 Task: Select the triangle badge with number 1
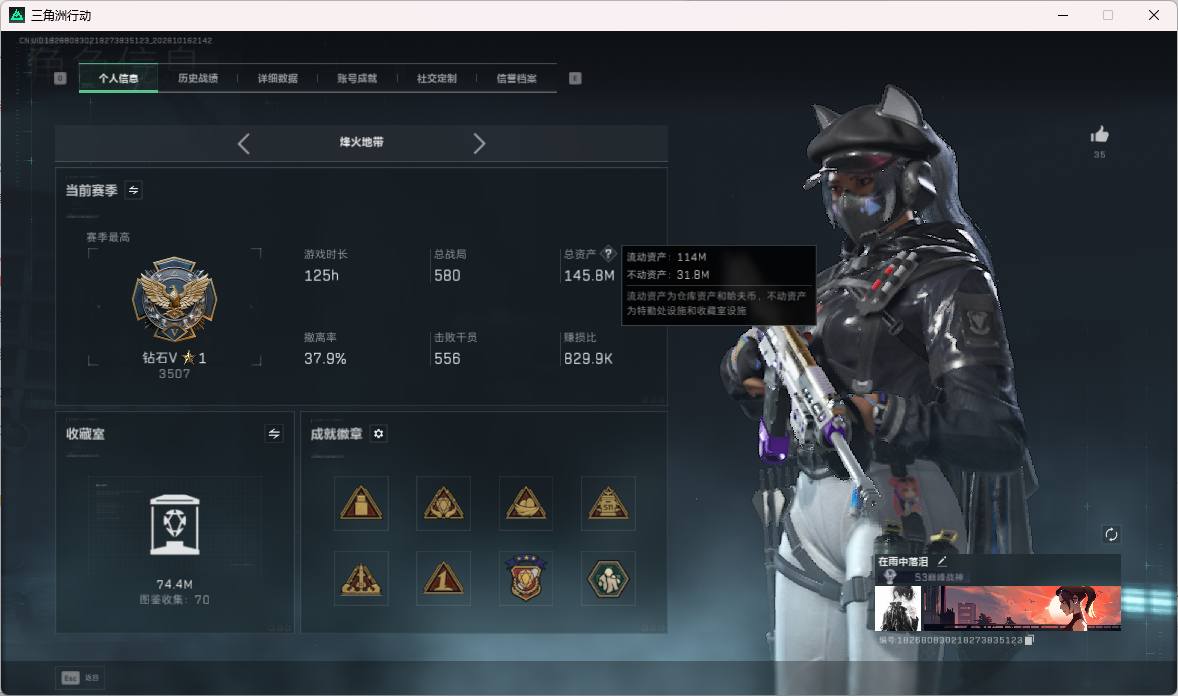pos(443,579)
